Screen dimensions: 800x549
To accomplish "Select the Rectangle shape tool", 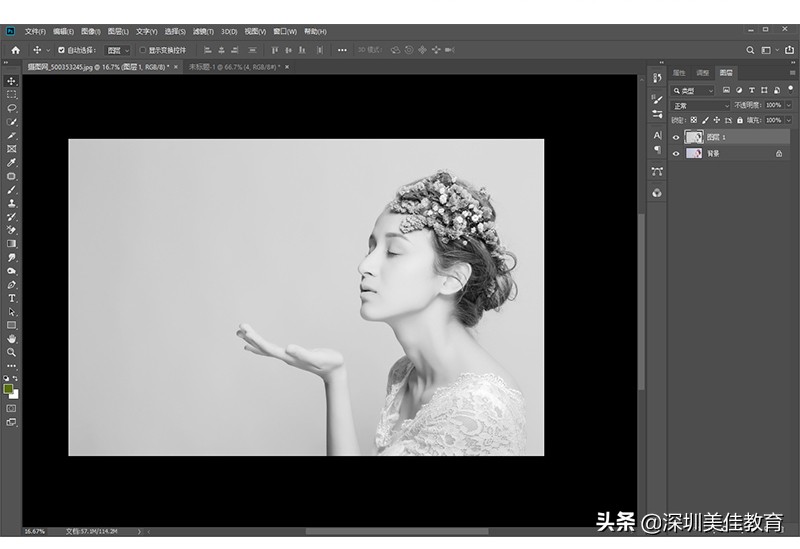I will pyautogui.click(x=11, y=325).
